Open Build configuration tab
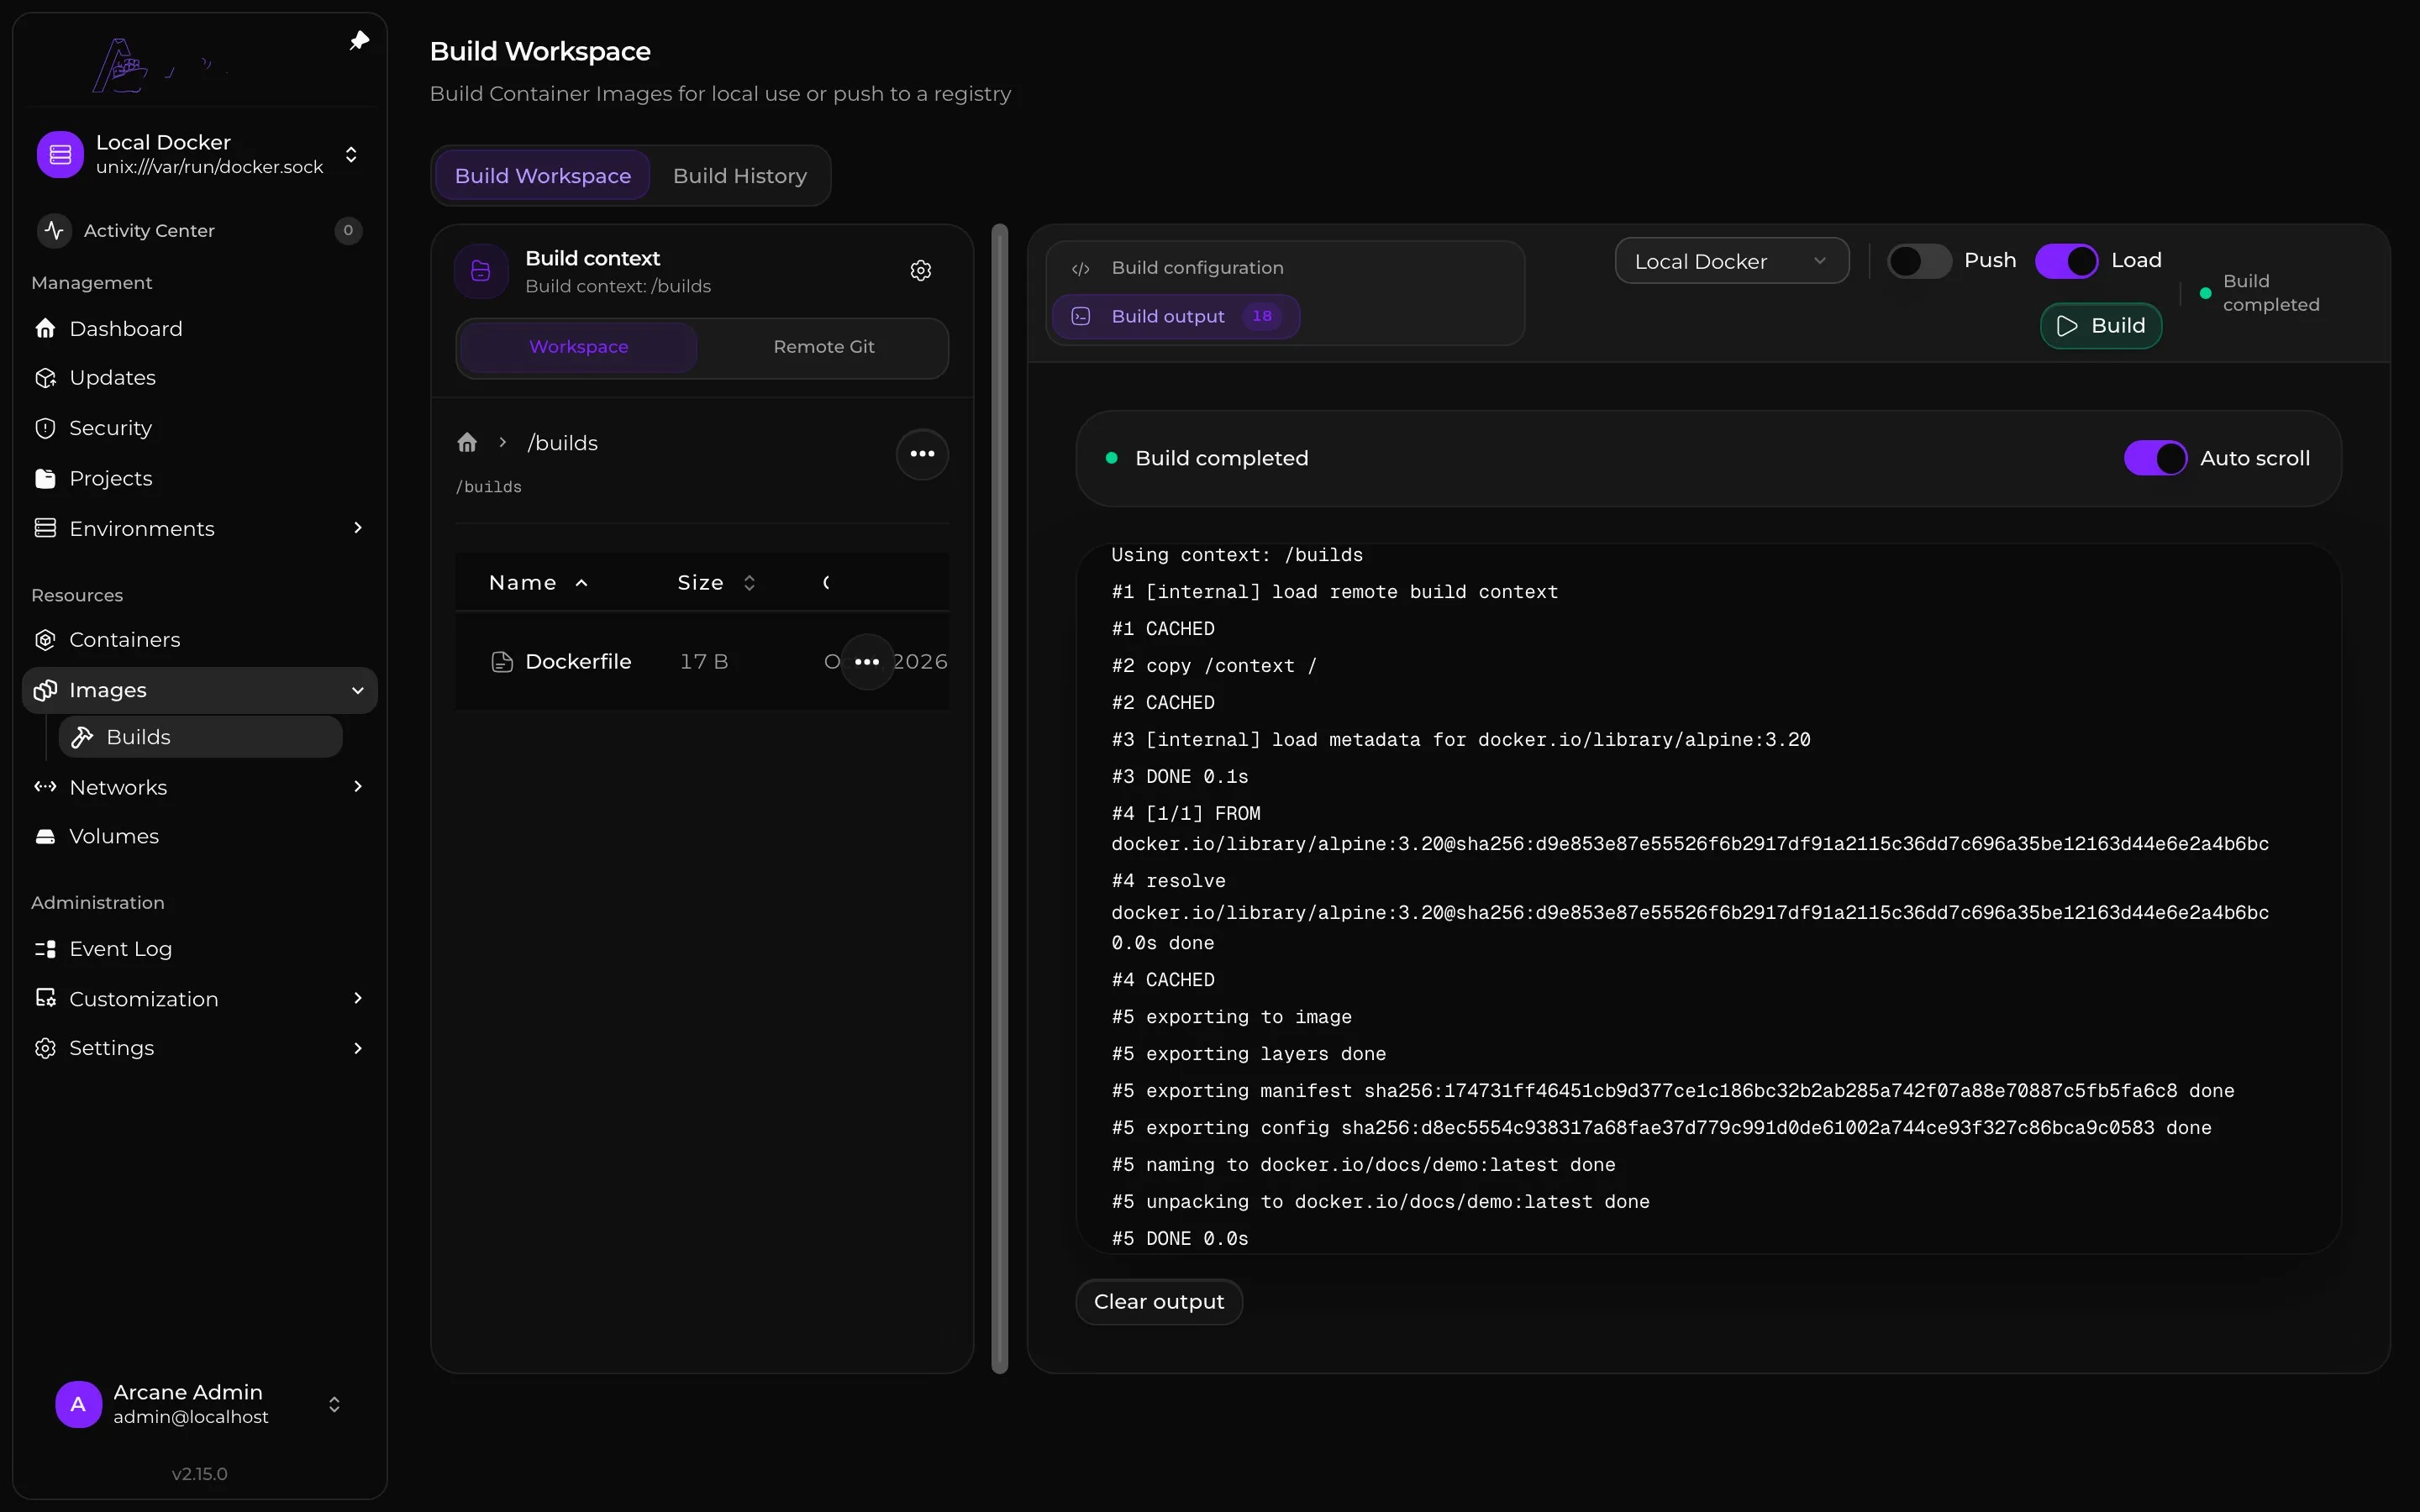 pyautogui.click(x=1177, y=268)
